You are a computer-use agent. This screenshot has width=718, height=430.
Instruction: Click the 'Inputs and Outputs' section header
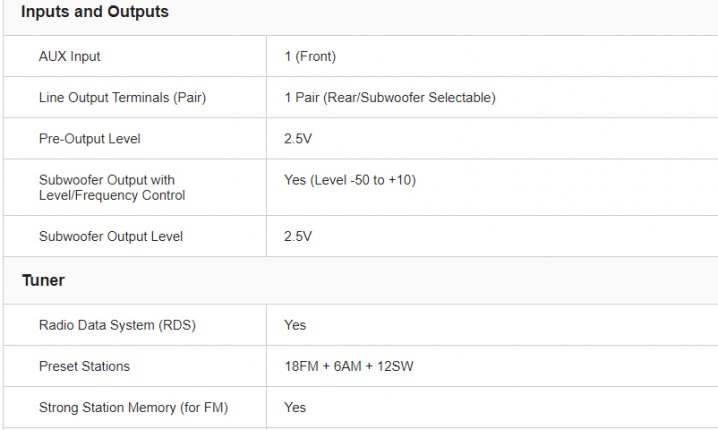pos(95,13)
